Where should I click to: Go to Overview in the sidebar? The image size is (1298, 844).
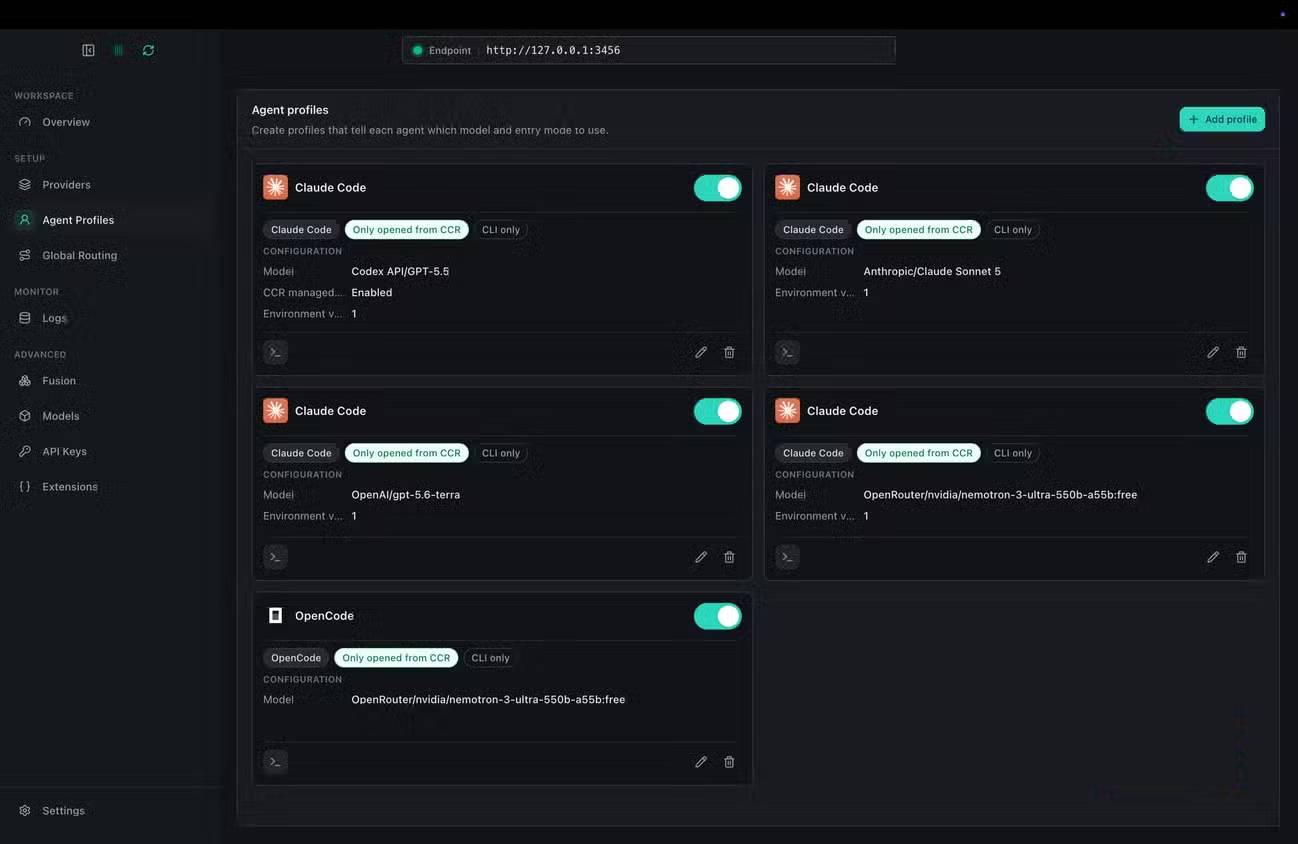coord(66,122)
